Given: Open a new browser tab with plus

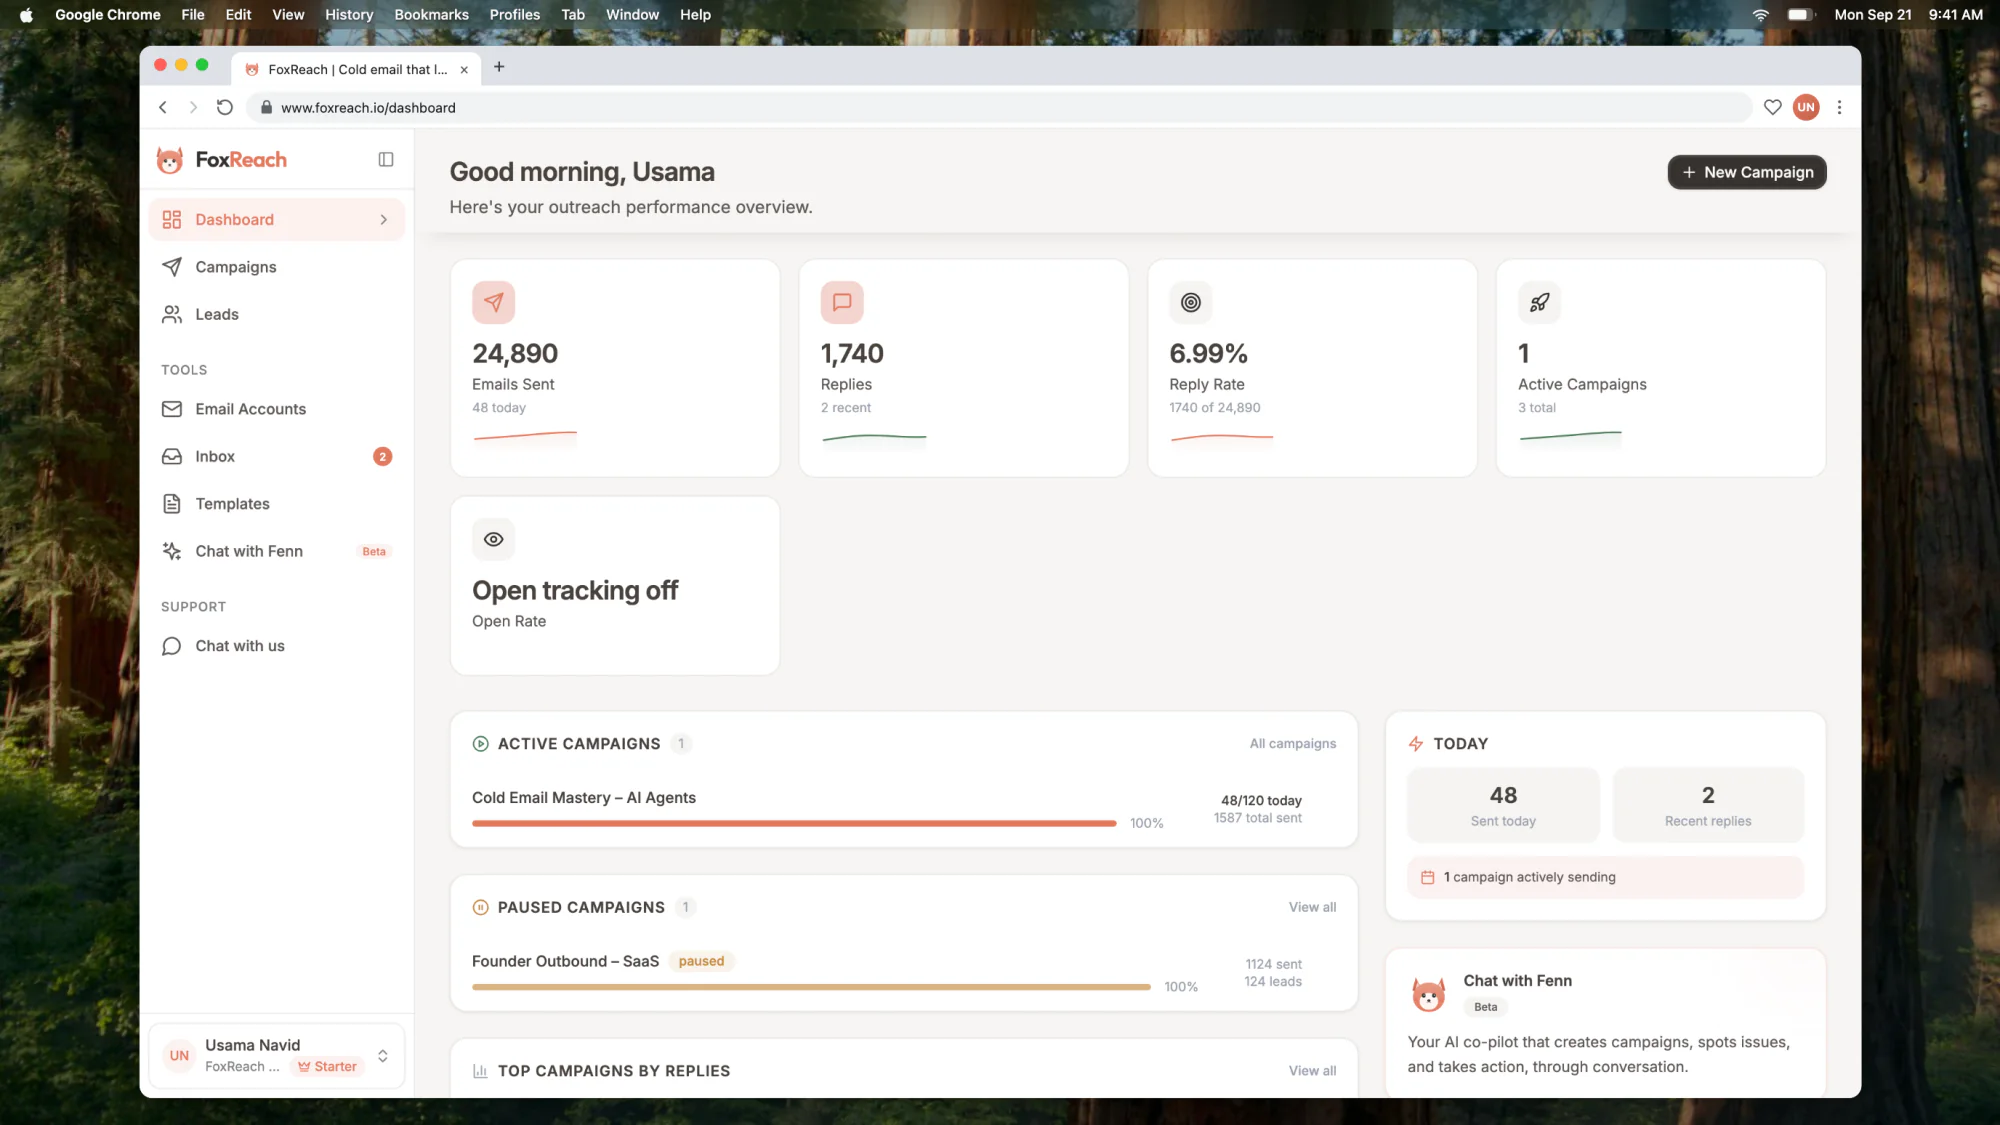Looking at the screenshot, I should 499,67.
